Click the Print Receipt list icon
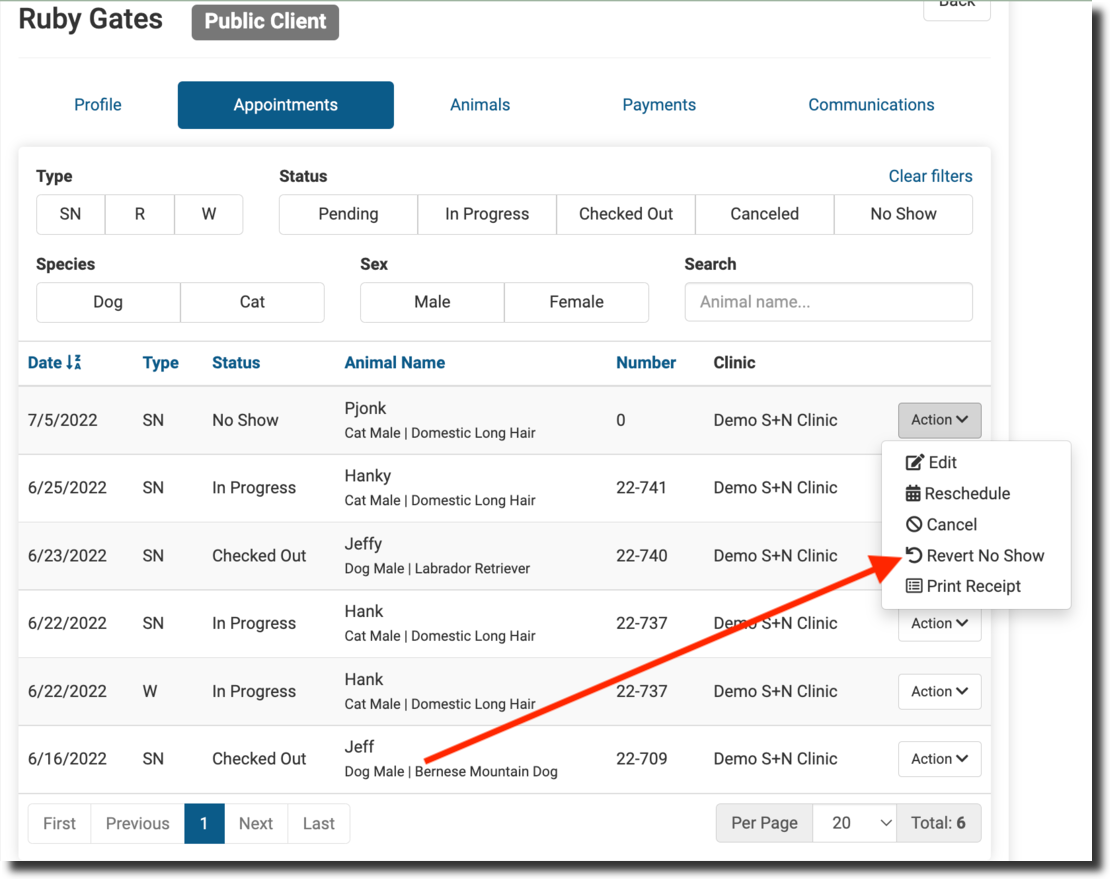The width and height of the screenshot is (1110, 879). [914, 586]
